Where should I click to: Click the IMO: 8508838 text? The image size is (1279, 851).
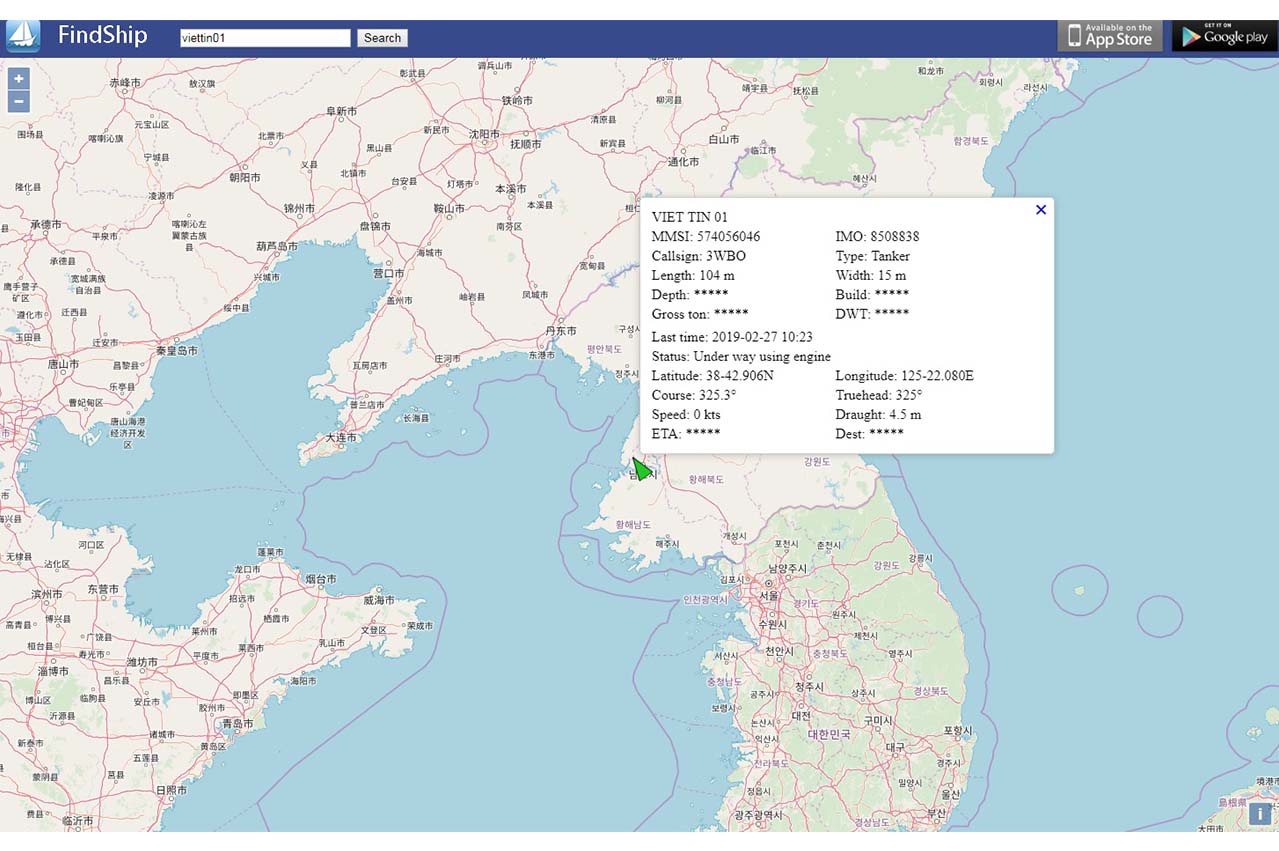coord(877,237)
